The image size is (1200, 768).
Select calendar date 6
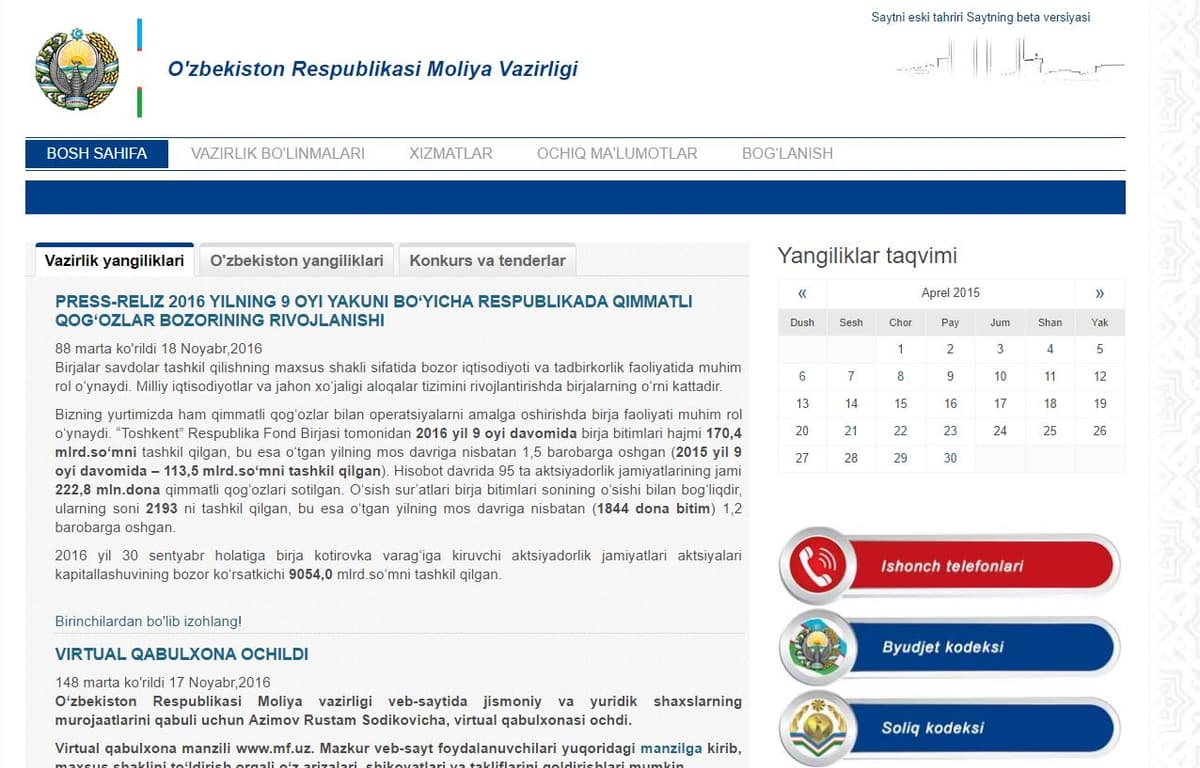pos(802,376)
